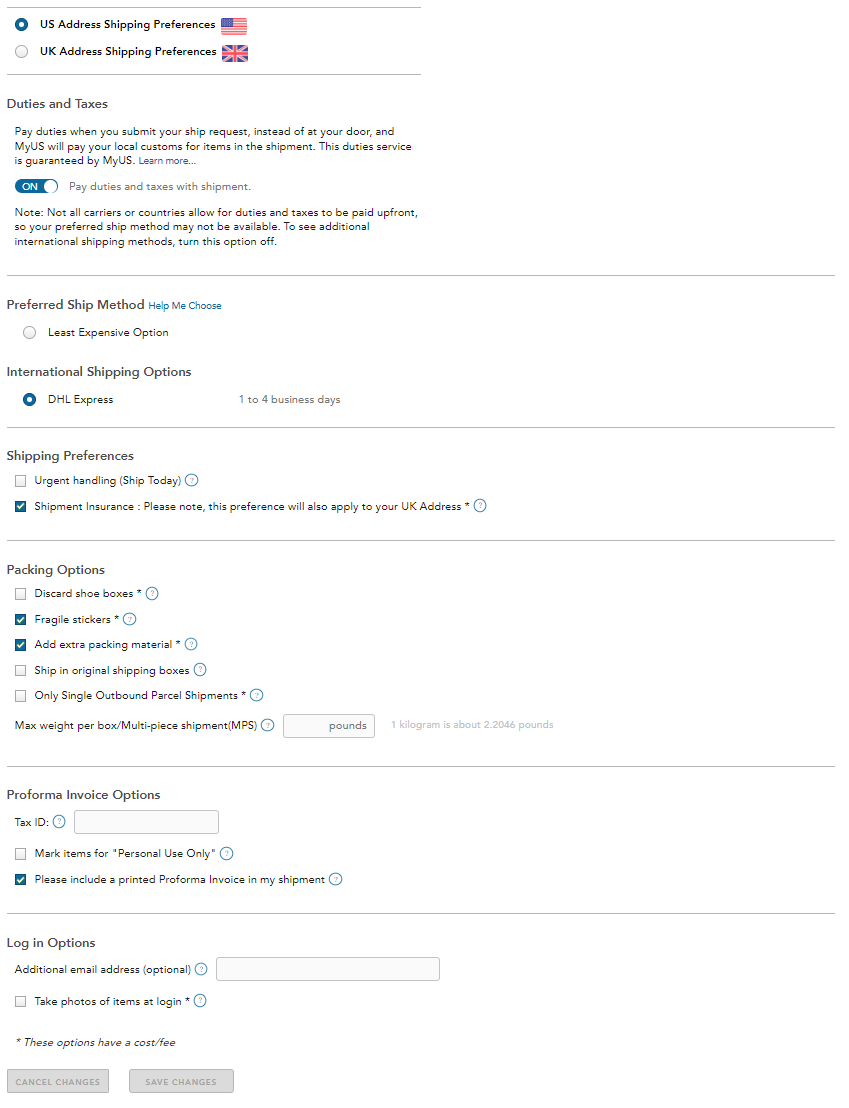849x1108 pixels.
Task: Enable Urgent handling Ship Today
Action: [20, 480]
